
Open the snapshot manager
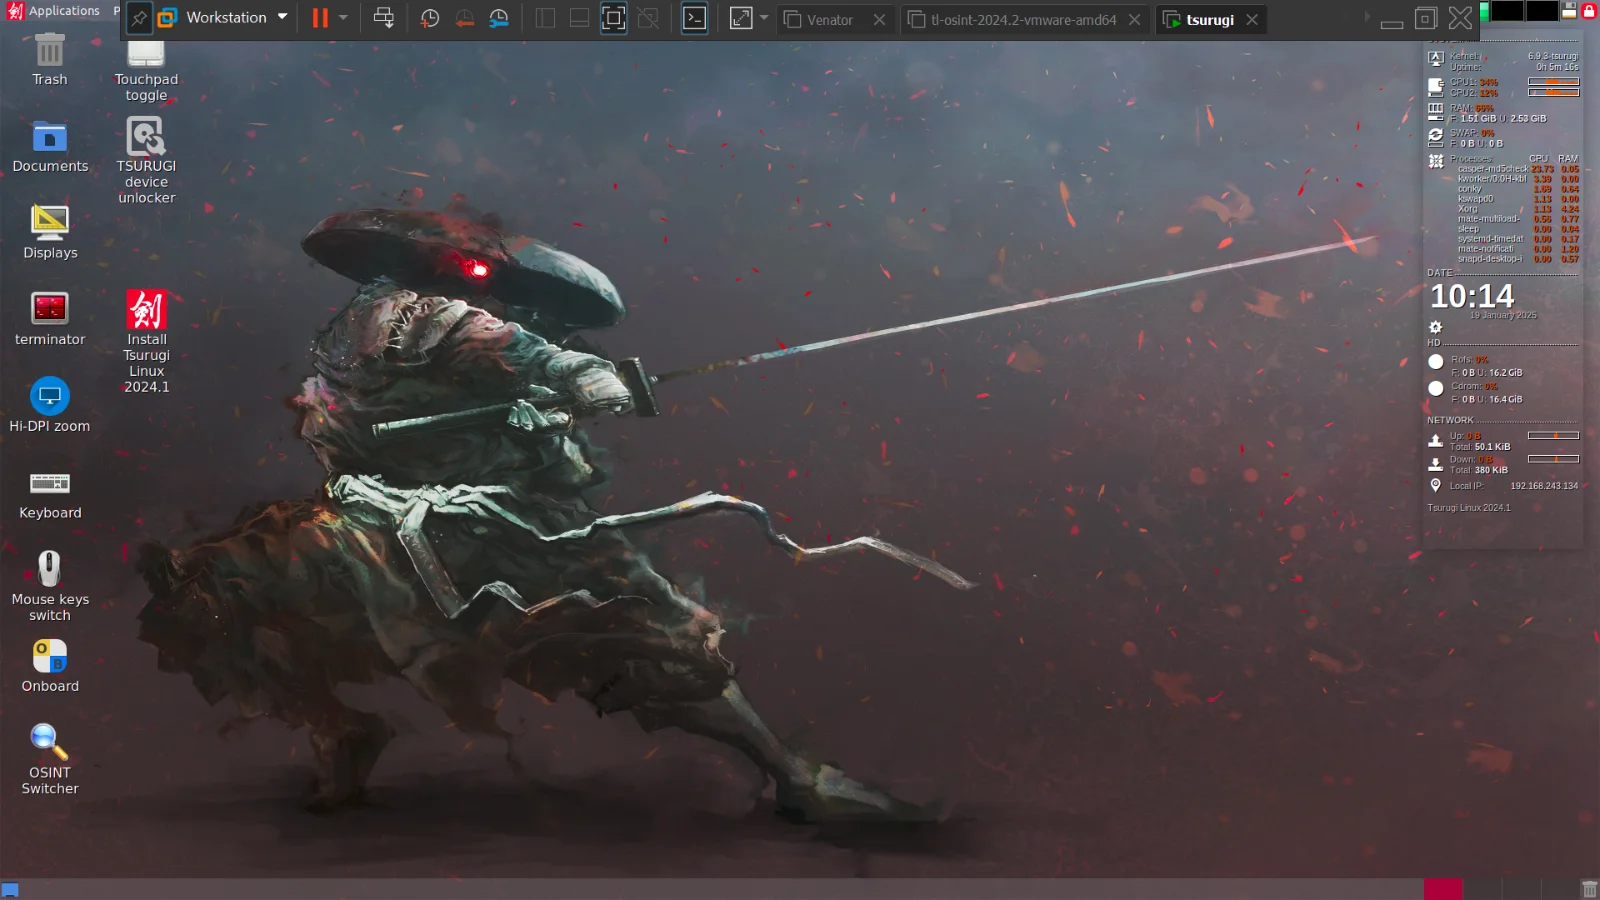point(499,18)
